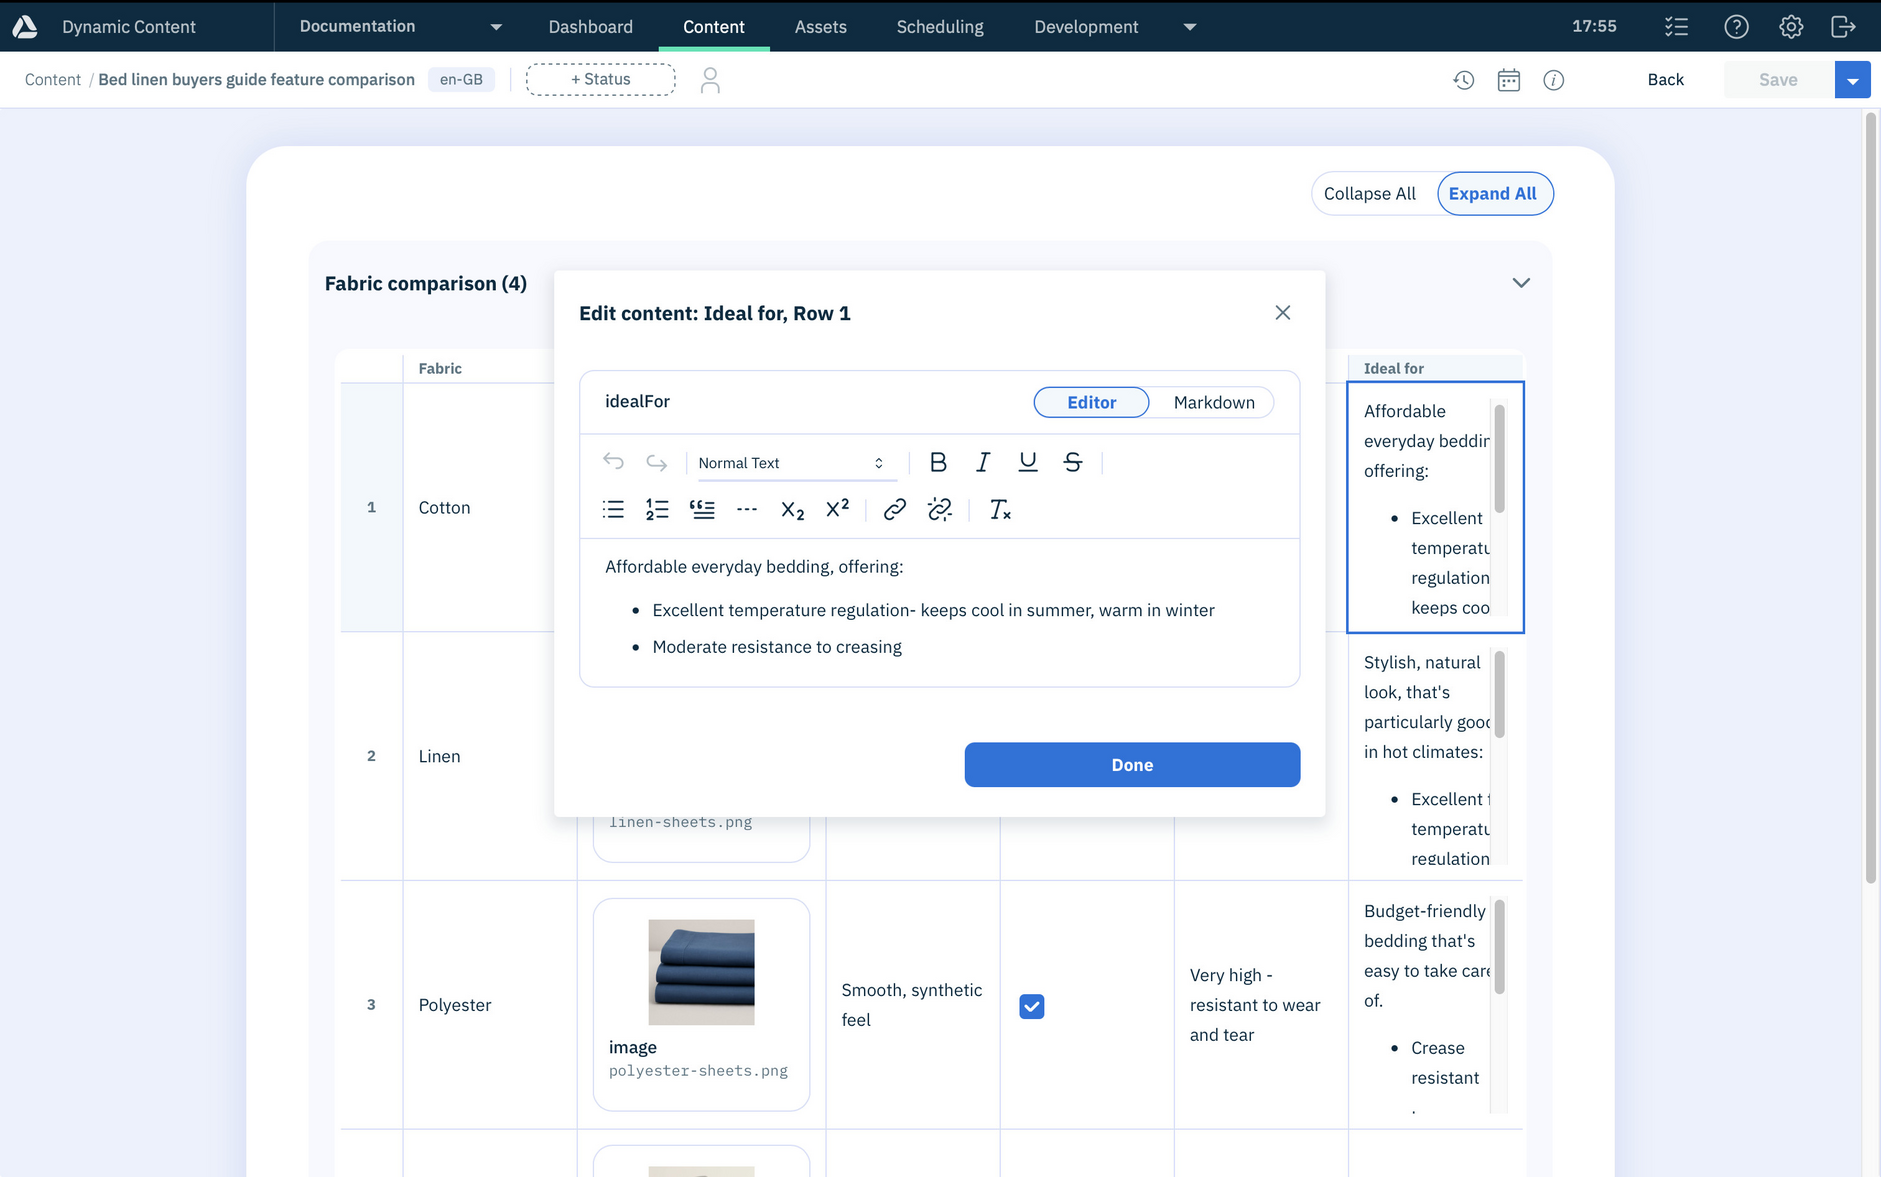
Task: Insert a bulleted list
Action: coord(612,510)
